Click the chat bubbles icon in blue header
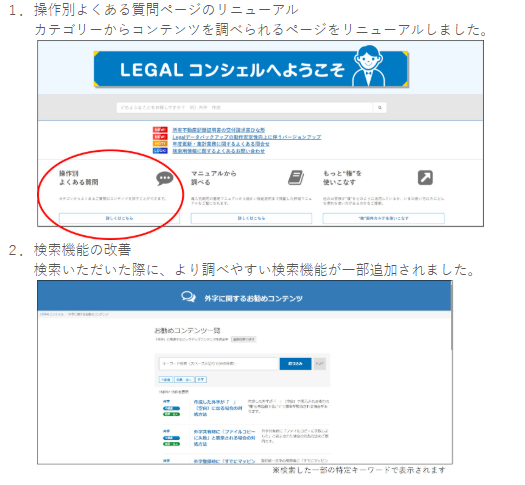Screen dimensions: 525x485 189,297
